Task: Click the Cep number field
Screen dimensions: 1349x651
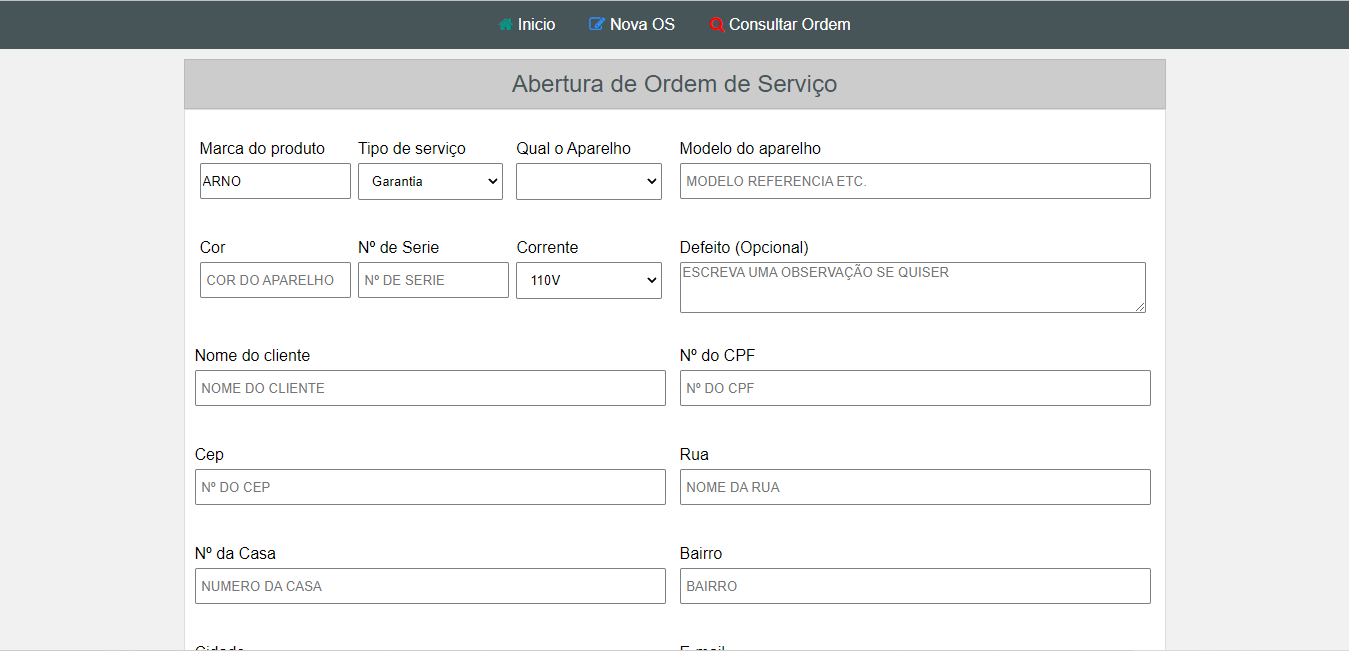Action: [430, 487]
